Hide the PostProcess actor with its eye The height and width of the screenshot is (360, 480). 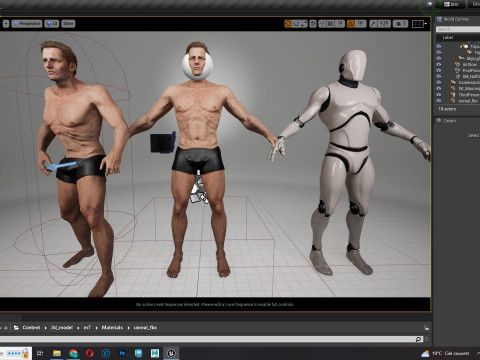439,70
